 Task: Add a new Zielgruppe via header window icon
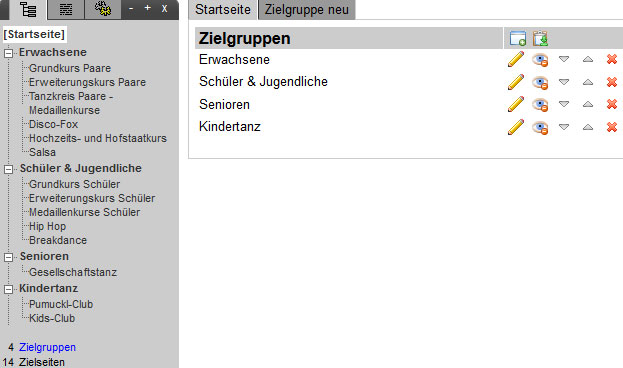[518, 39]
